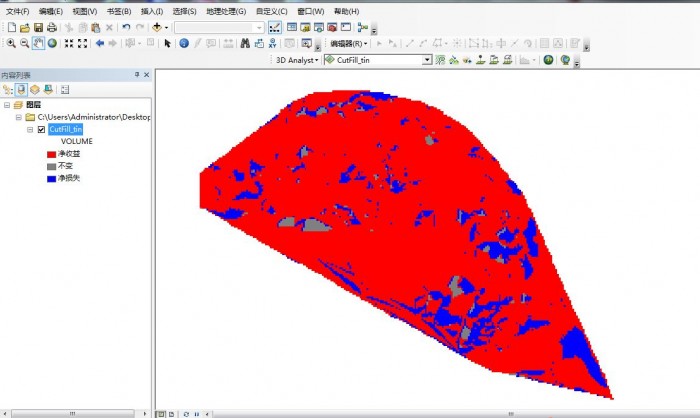Viewport: 700px width, 418px height.
Task: Open the 3D Analyst dropdown menu
Action: (296, 60)
